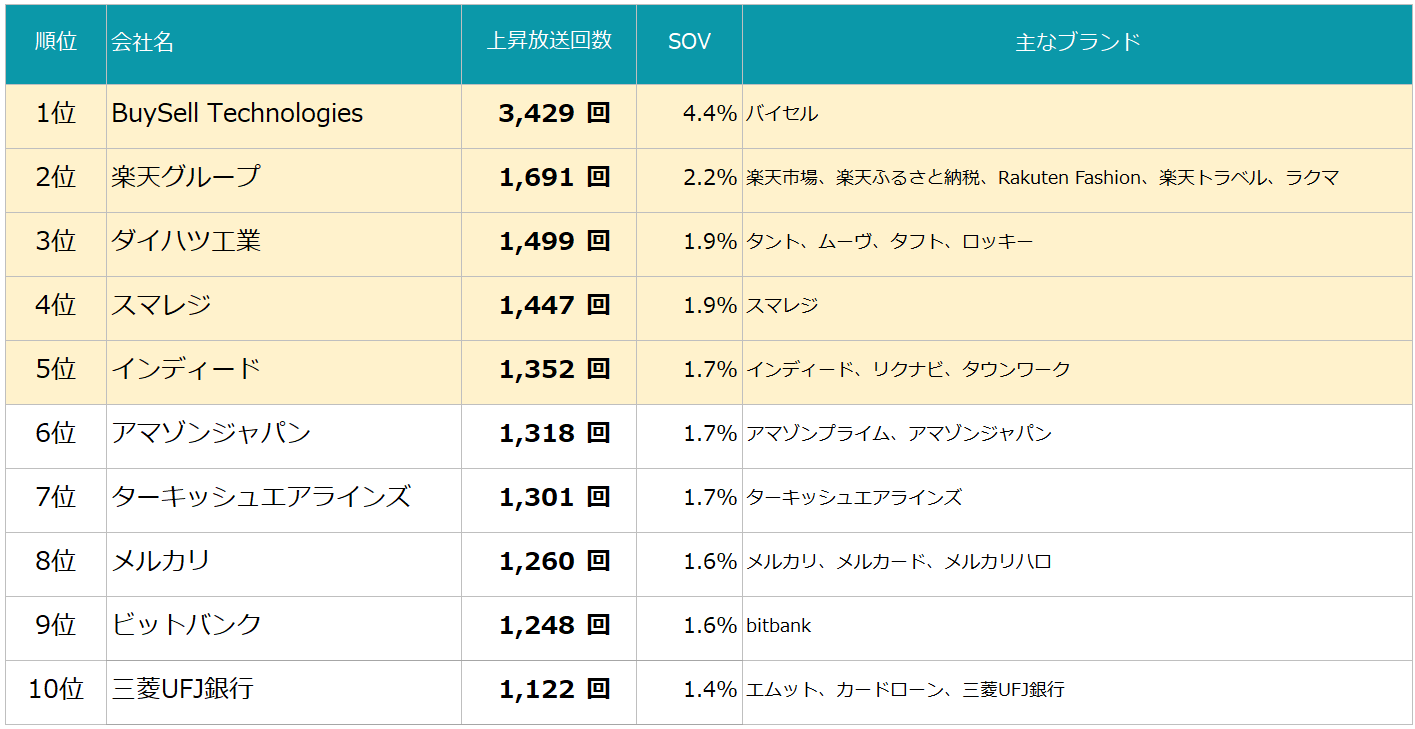The image size is (1415, 729).
Task: Click the ダイハツ工業 company name
Action: 186,241
